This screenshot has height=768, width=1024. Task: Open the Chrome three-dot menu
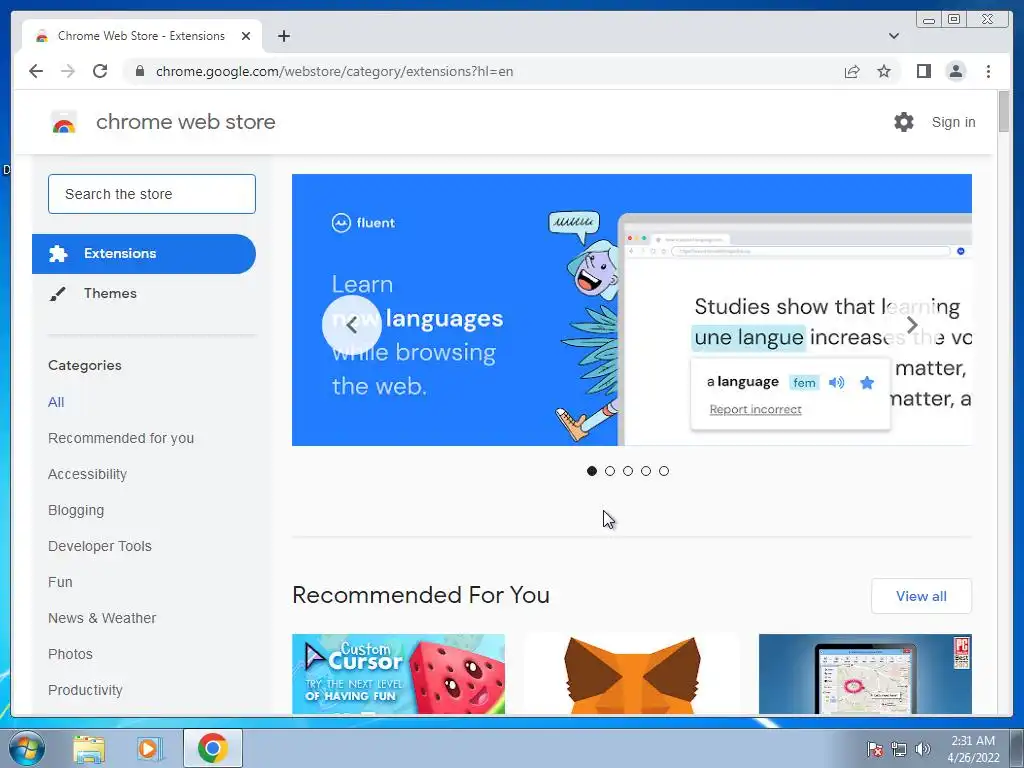(x=988, y=71)
